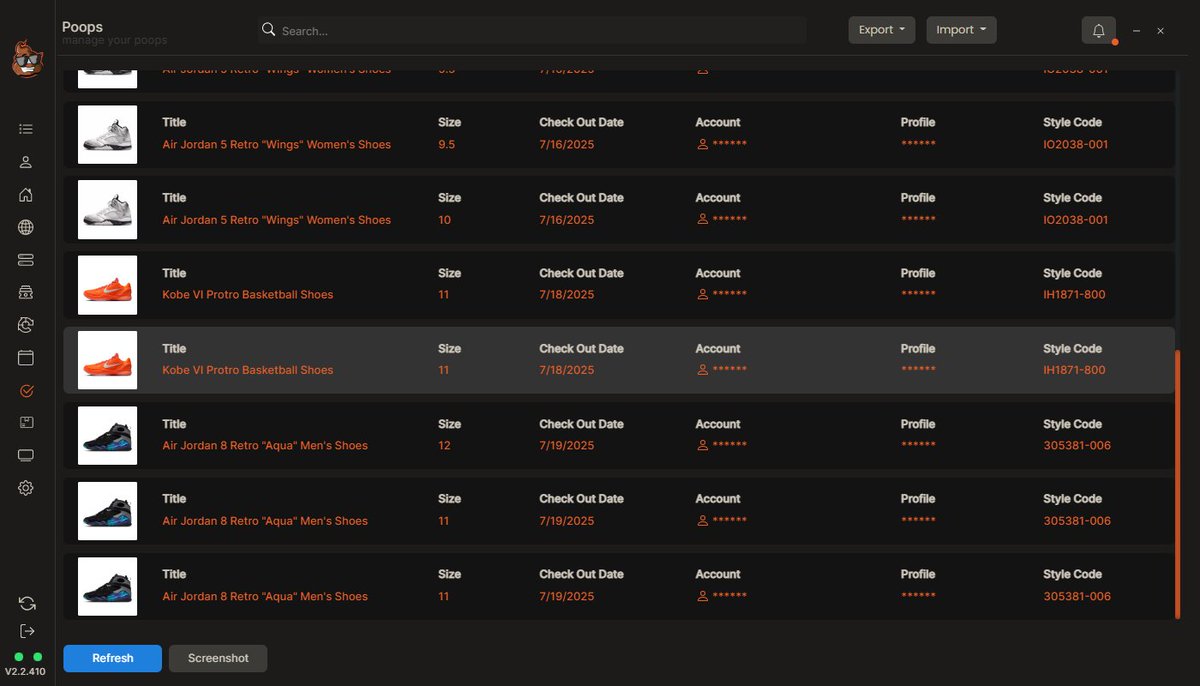1200x686 pixels.
Task: Click the Jordan 5 Wings size 9.5 shoe thumbnail
Action: coord(107,134)
